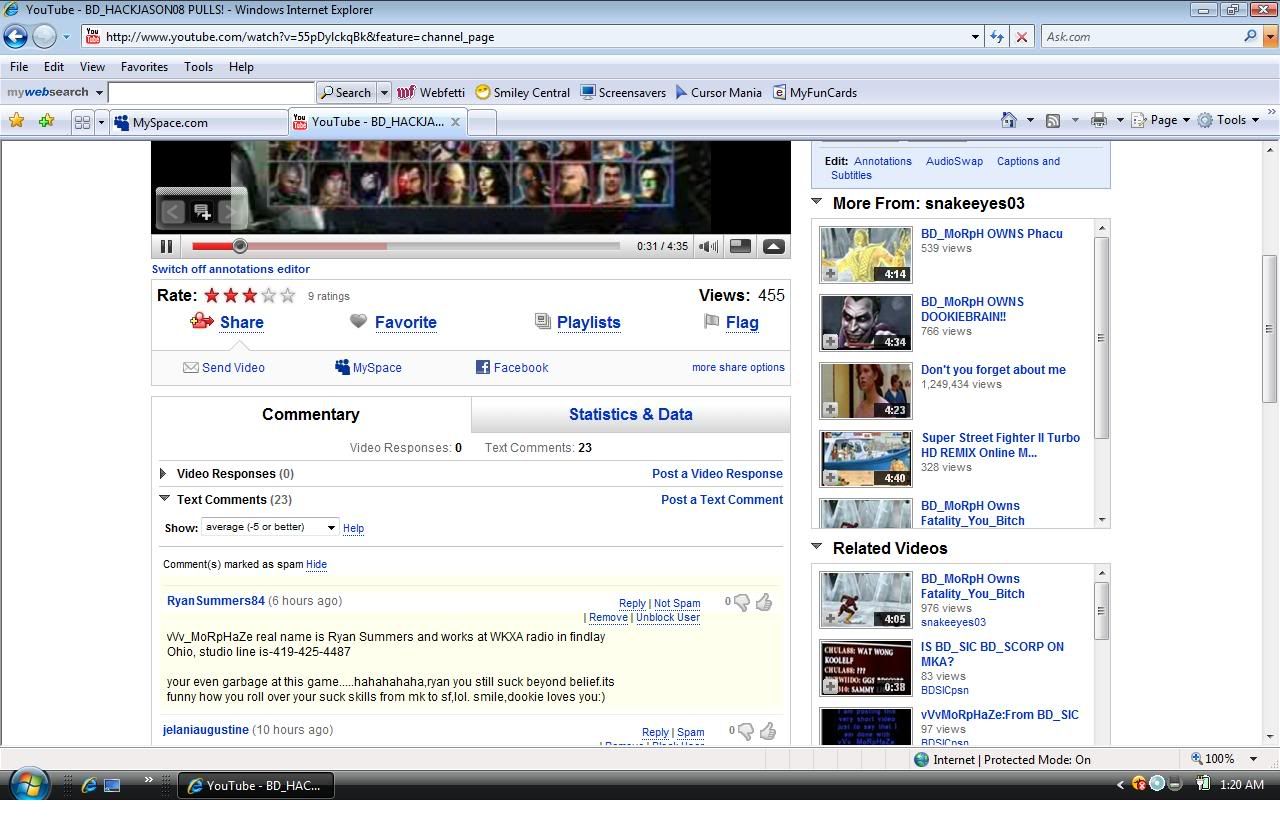
Task: Open BD_MoRpH OWNS Phacu thumbnail
Action: pos(865,255)
